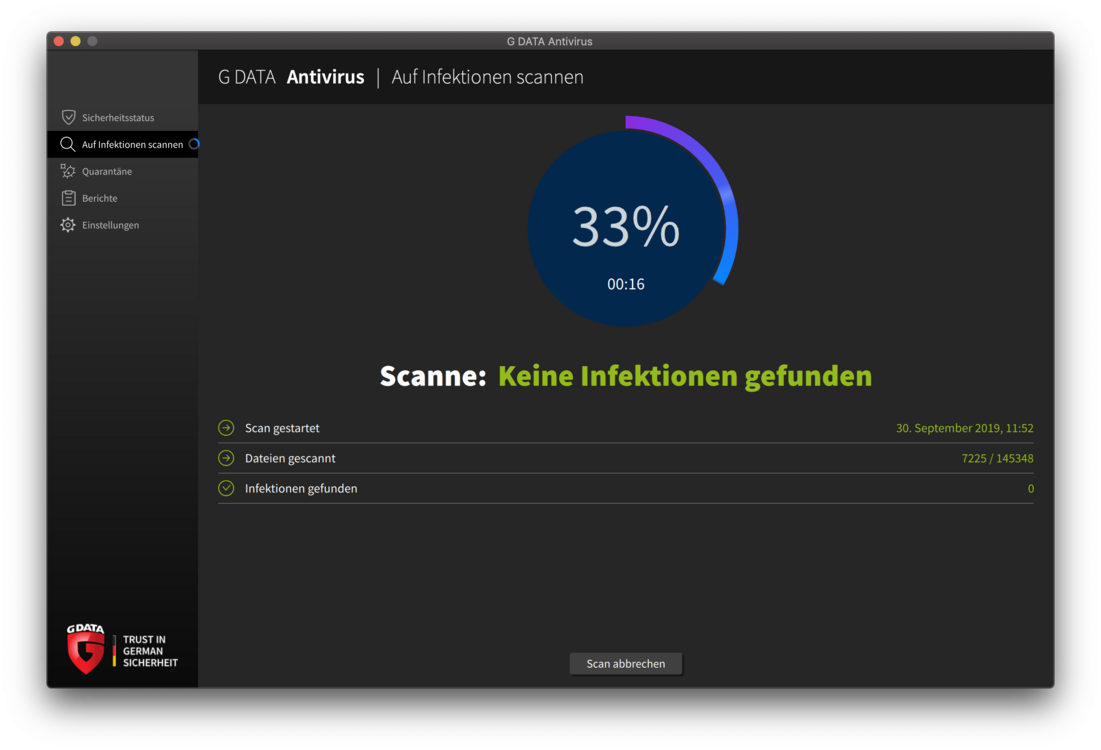Screen dimensions: 1101x750
Task: Click the scan start date 30. September 2019, 11:52
Action: click(x=965, y=428)
